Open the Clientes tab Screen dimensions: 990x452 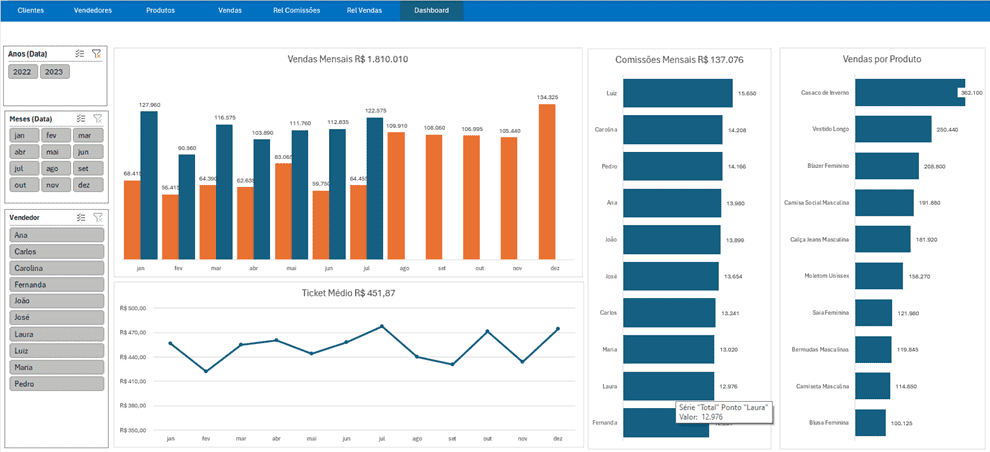31,11
